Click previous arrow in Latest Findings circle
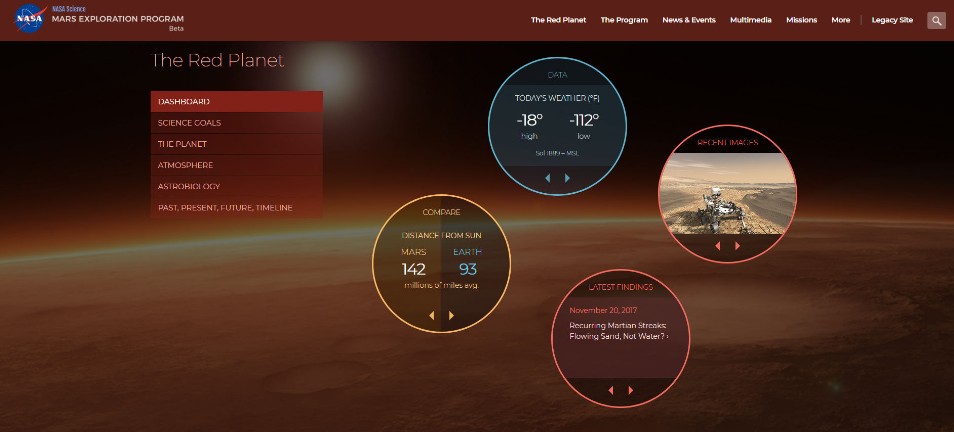Image resolution: width=954 pixels, height=432 pixels. click(x=611, y=390)
